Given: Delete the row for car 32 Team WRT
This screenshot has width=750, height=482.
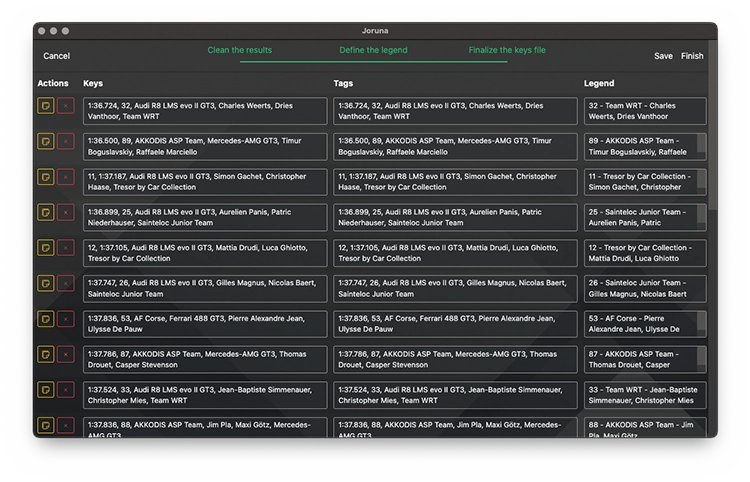Looking at the screenshot, I should click(x=66, y=106).
